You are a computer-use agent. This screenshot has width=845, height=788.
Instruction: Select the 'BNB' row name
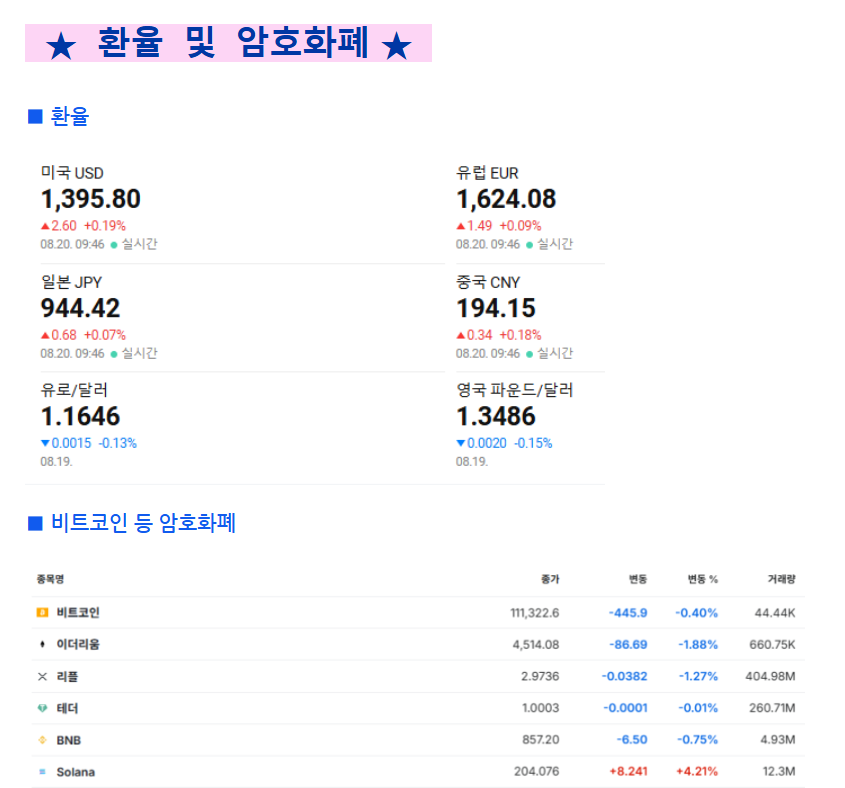point(68,740)
